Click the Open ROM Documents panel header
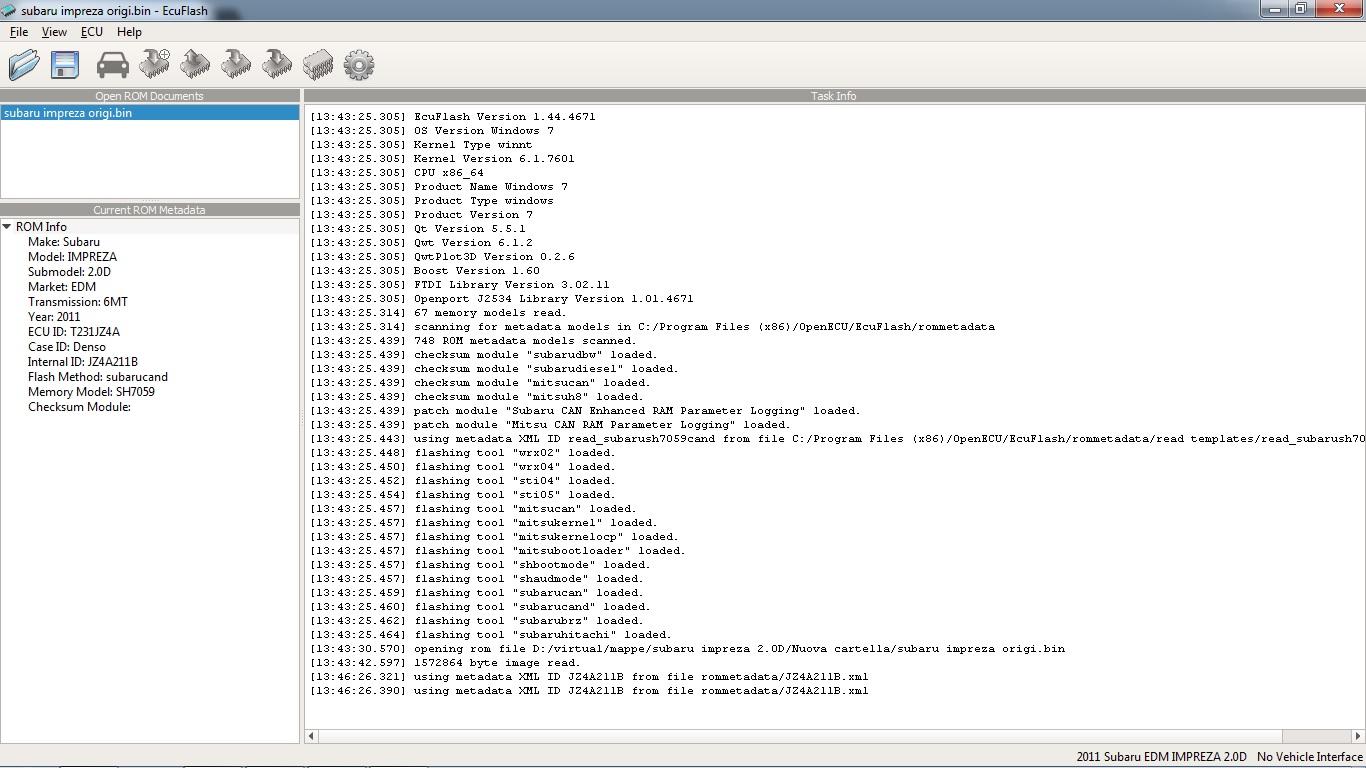The image size is (1366, 768). (150, 96)
